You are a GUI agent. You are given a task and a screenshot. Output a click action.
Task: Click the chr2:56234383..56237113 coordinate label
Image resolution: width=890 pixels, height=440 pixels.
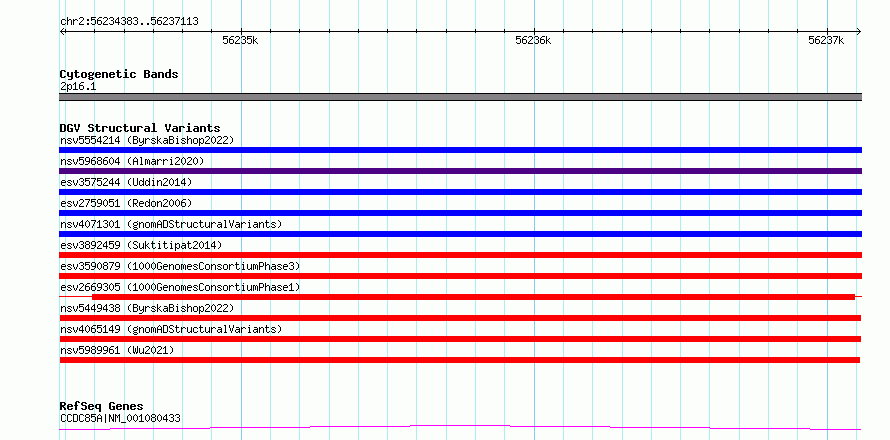(x=129, y=22)
